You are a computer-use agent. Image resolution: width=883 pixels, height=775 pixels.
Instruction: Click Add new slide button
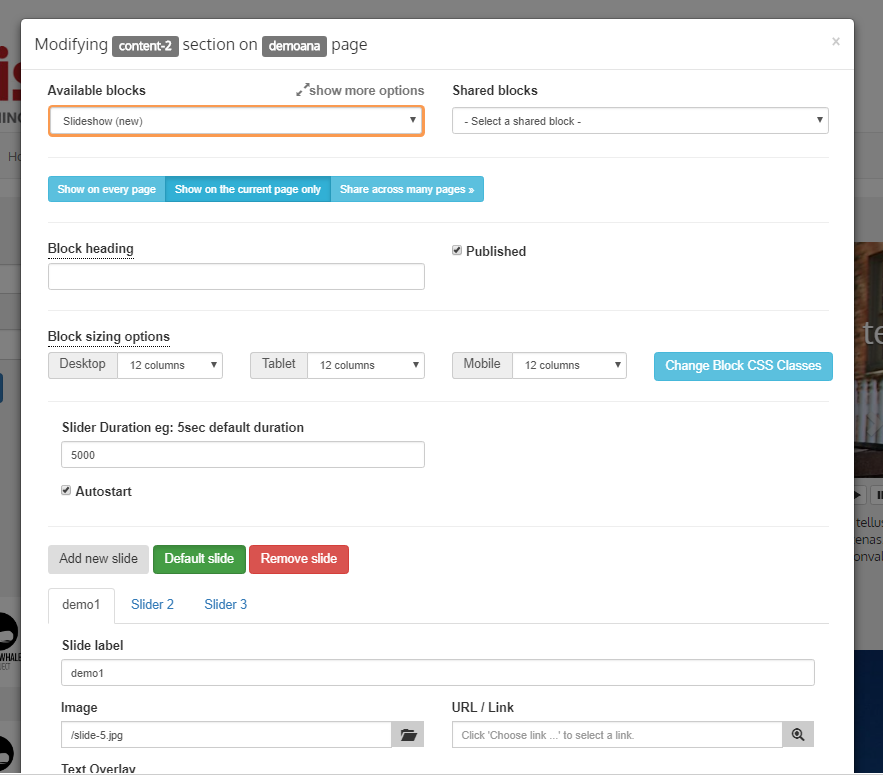pos(99,559)
